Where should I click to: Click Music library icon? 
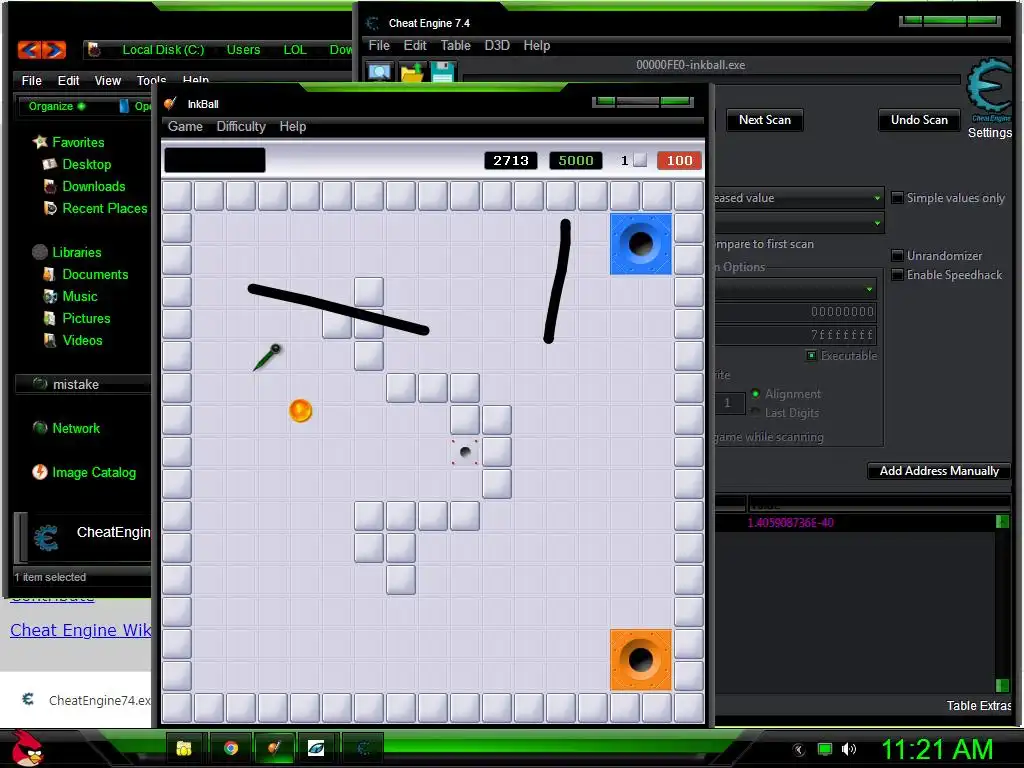[x=50, y=296]
